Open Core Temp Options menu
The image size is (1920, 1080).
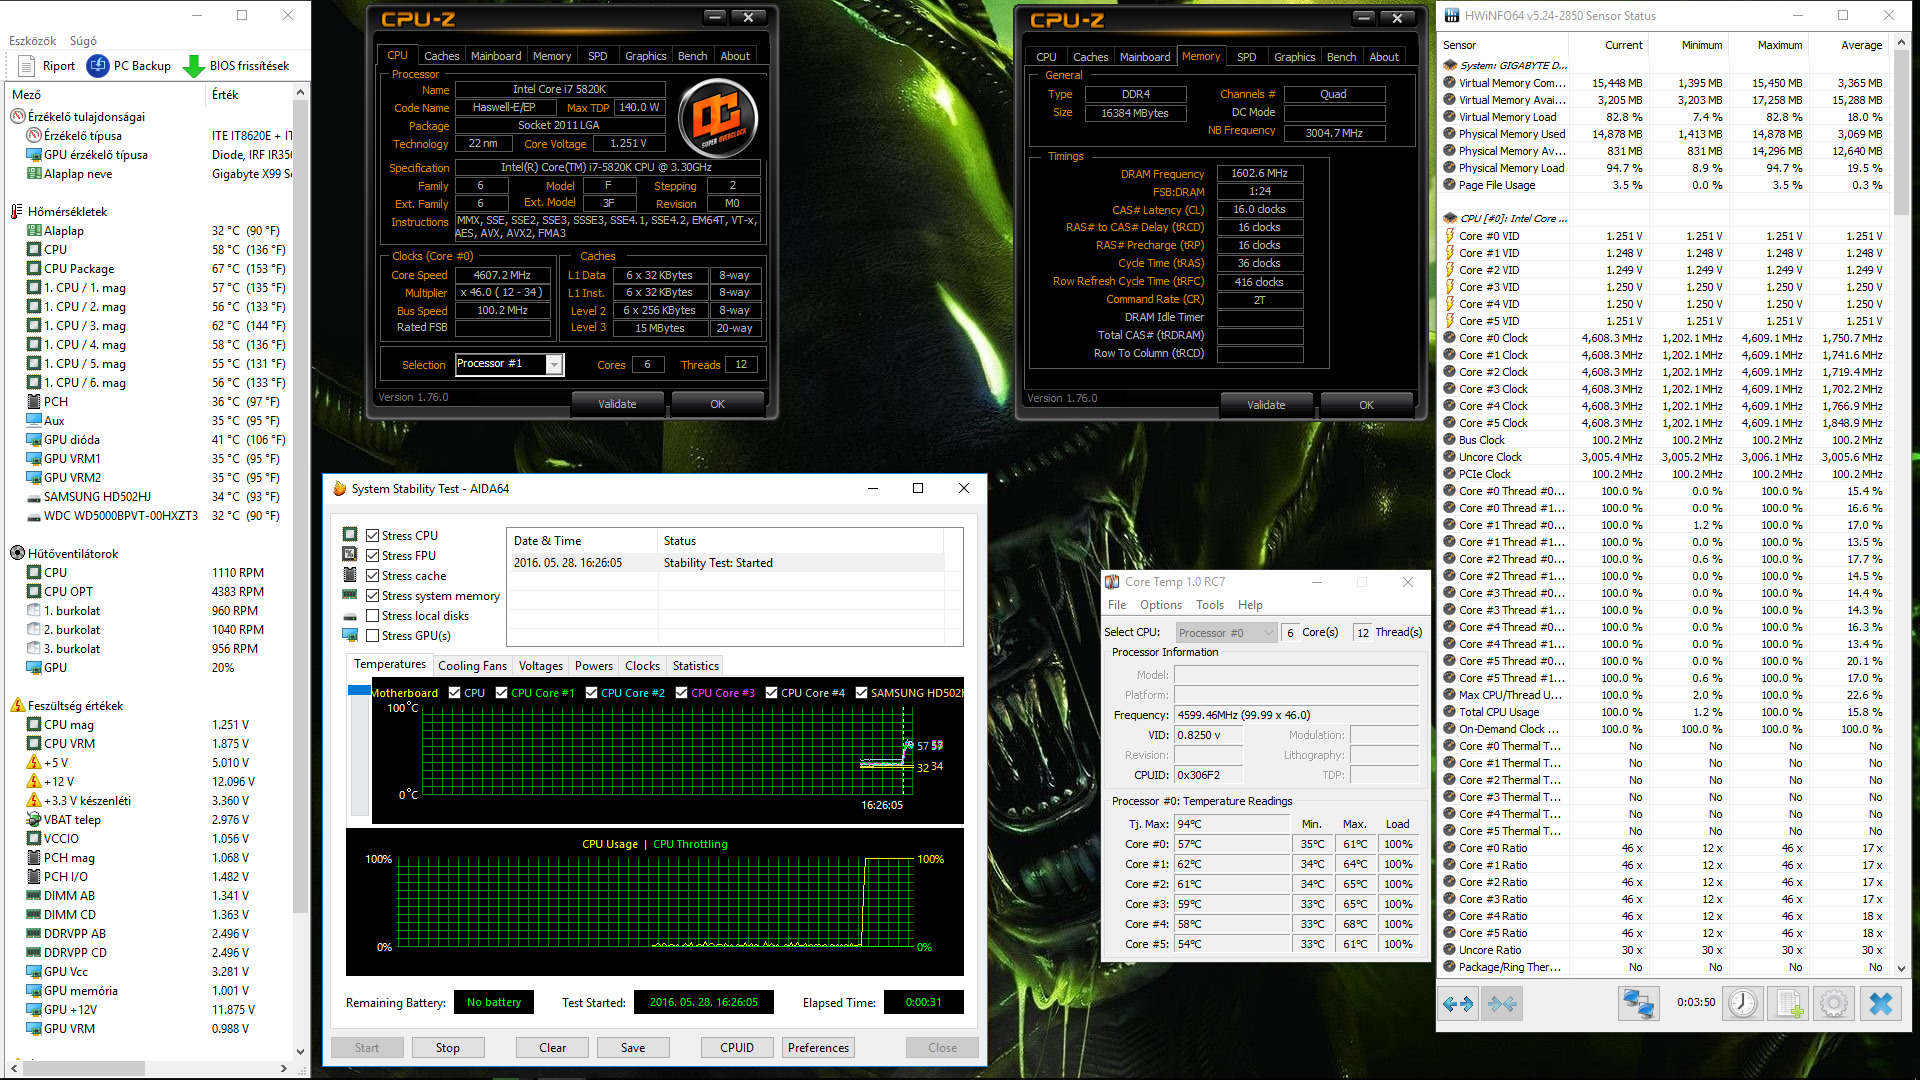1160,605
